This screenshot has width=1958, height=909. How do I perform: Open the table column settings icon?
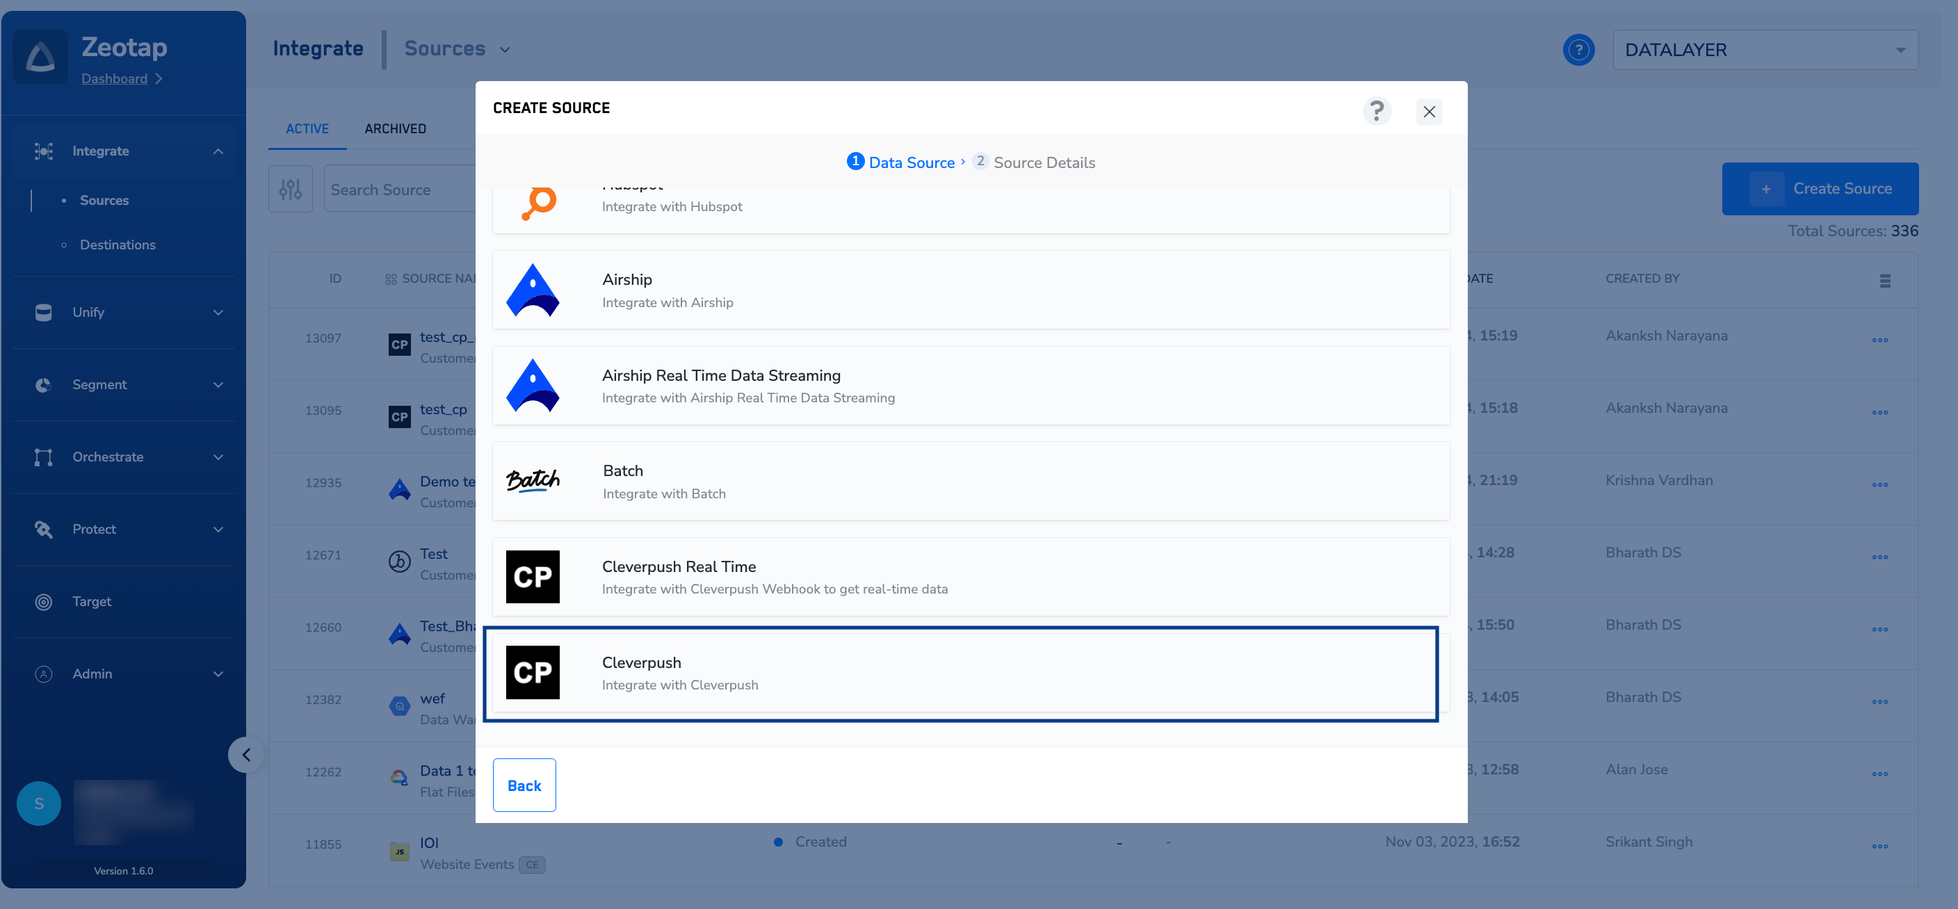[1885, 281]
